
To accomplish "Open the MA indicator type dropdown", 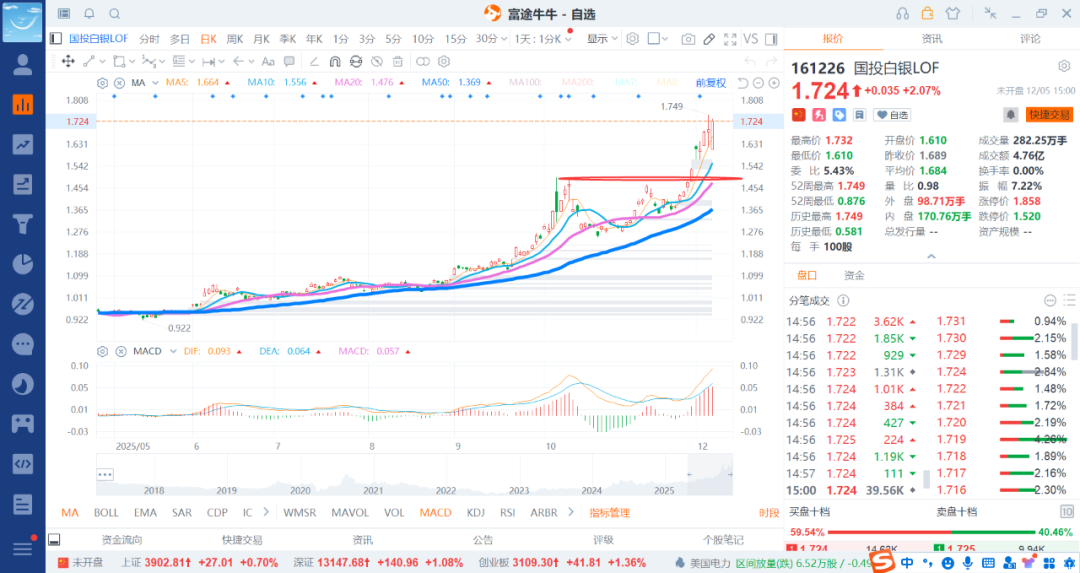I will pyautogui.click(x=155, y=83).
